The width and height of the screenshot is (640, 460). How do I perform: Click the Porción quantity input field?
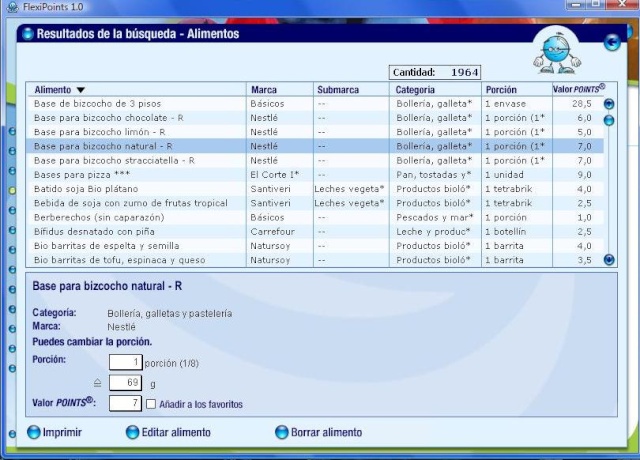(x=126, y=362)
